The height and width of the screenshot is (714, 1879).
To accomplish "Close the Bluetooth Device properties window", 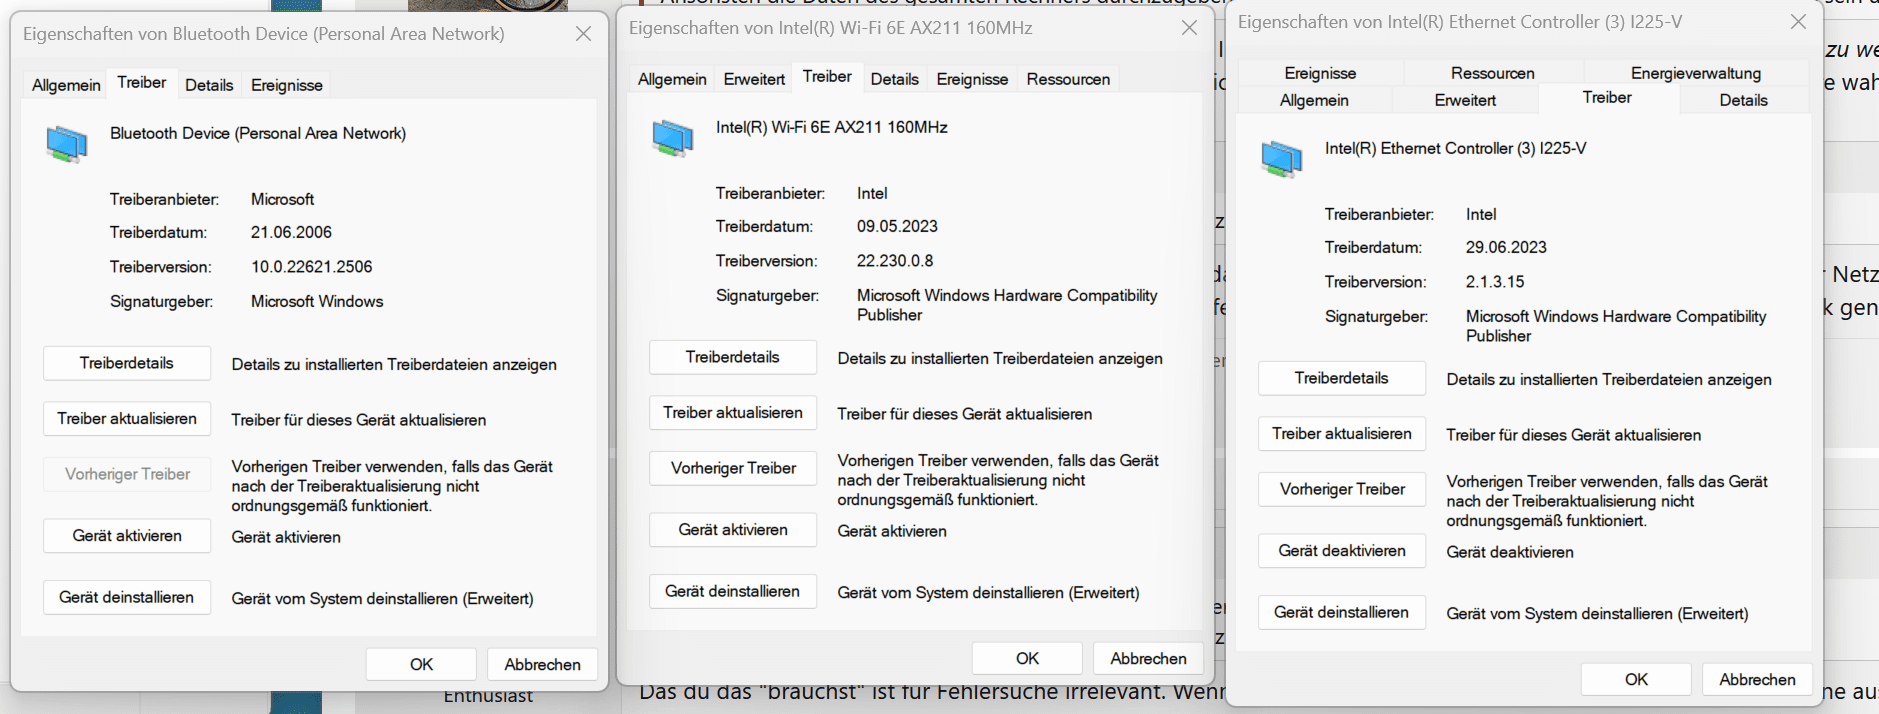I will pyautogui.click(x=583, y=34).
